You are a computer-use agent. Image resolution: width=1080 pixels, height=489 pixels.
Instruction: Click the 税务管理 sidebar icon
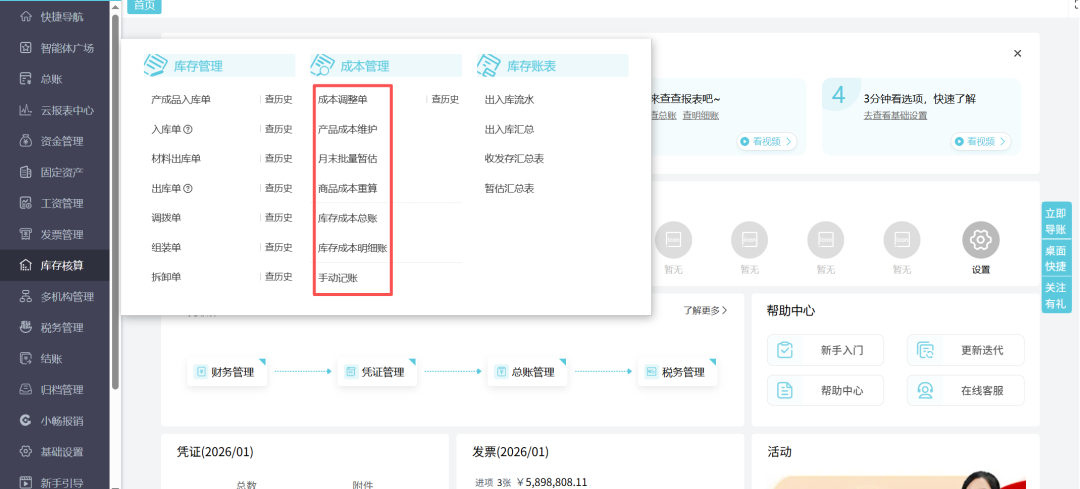tap(25, 328)
